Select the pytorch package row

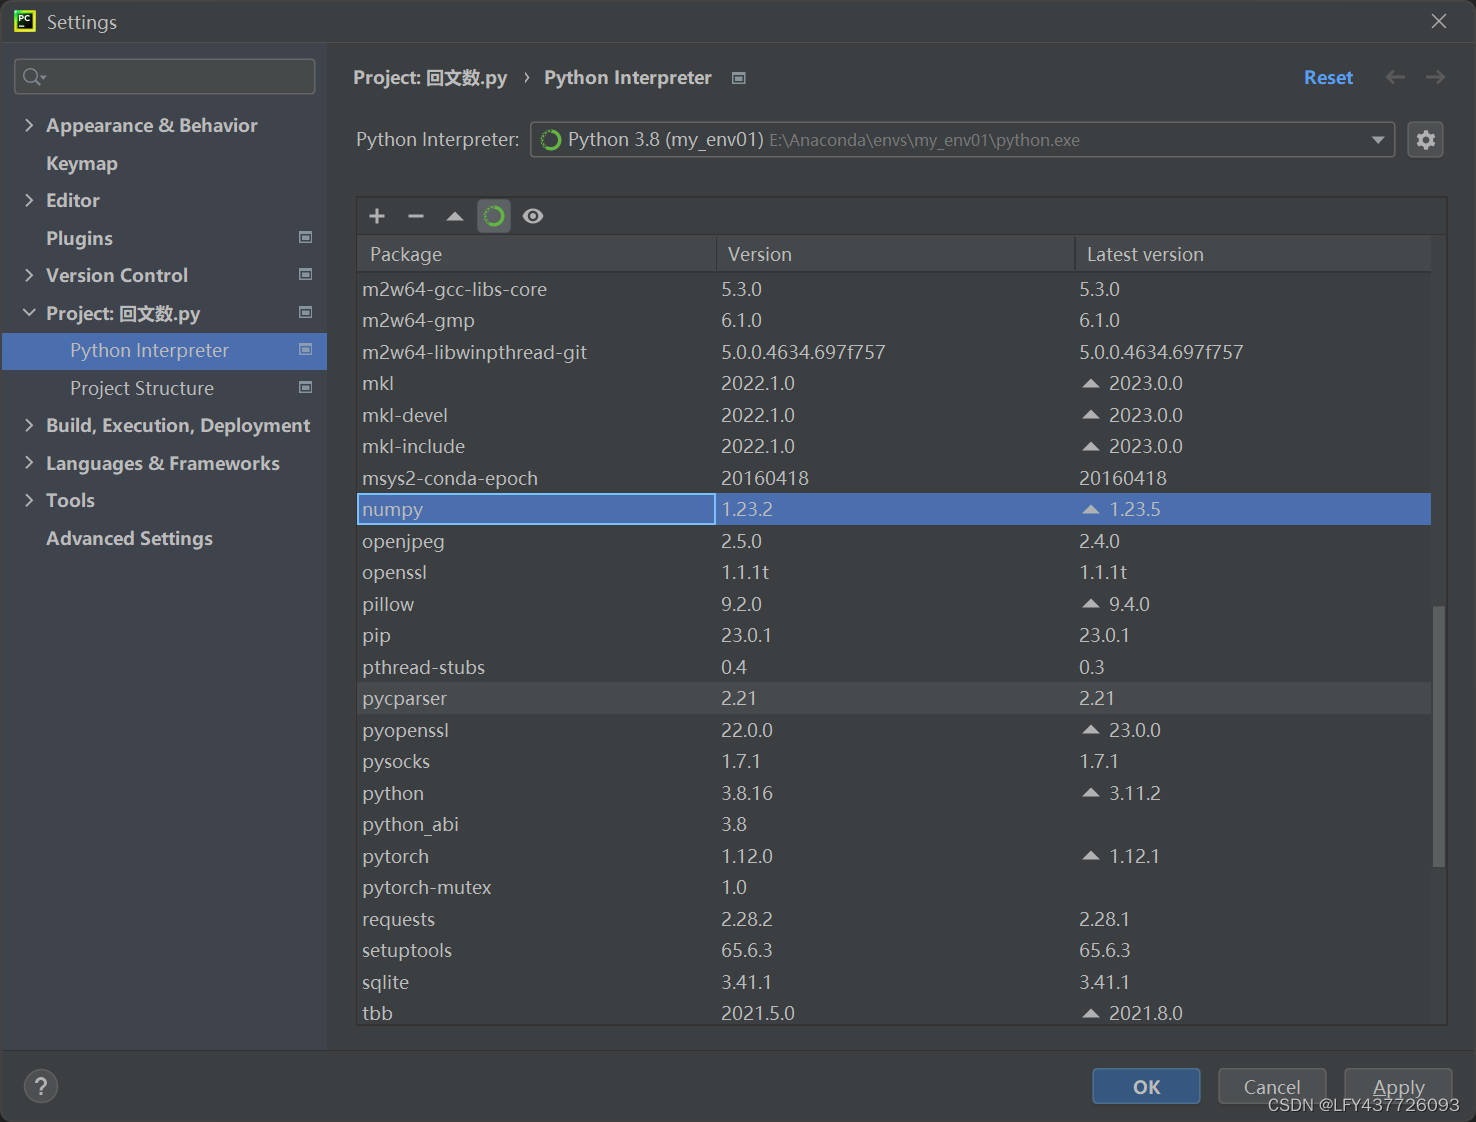point(894,856)
